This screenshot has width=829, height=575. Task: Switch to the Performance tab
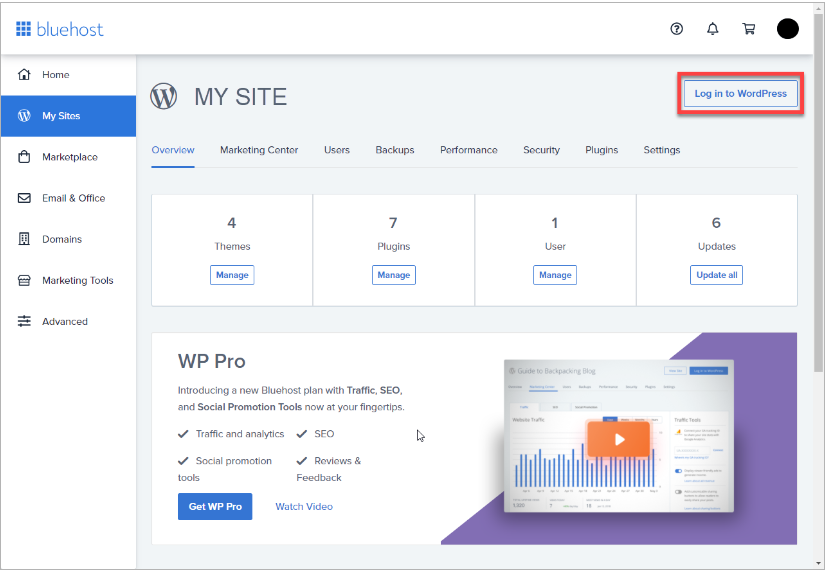(469, 150)
